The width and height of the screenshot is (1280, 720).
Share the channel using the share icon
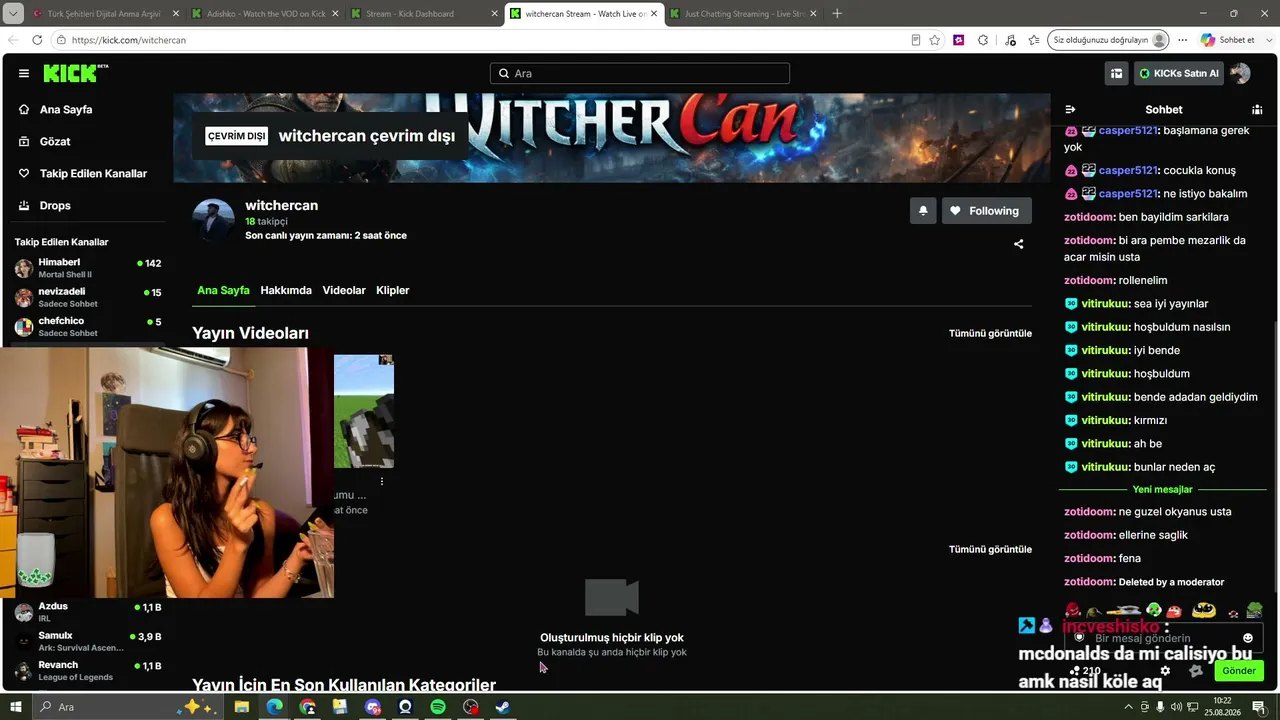[x=1019, y=244]
